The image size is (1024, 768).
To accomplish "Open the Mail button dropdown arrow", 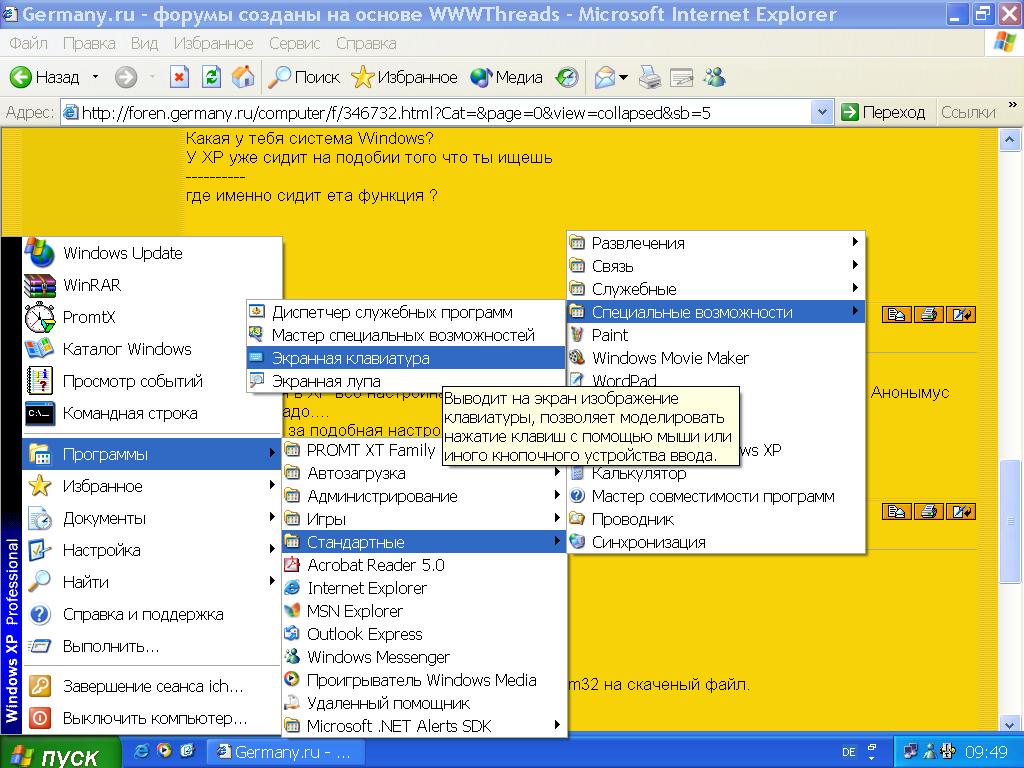I will (623, 77).
